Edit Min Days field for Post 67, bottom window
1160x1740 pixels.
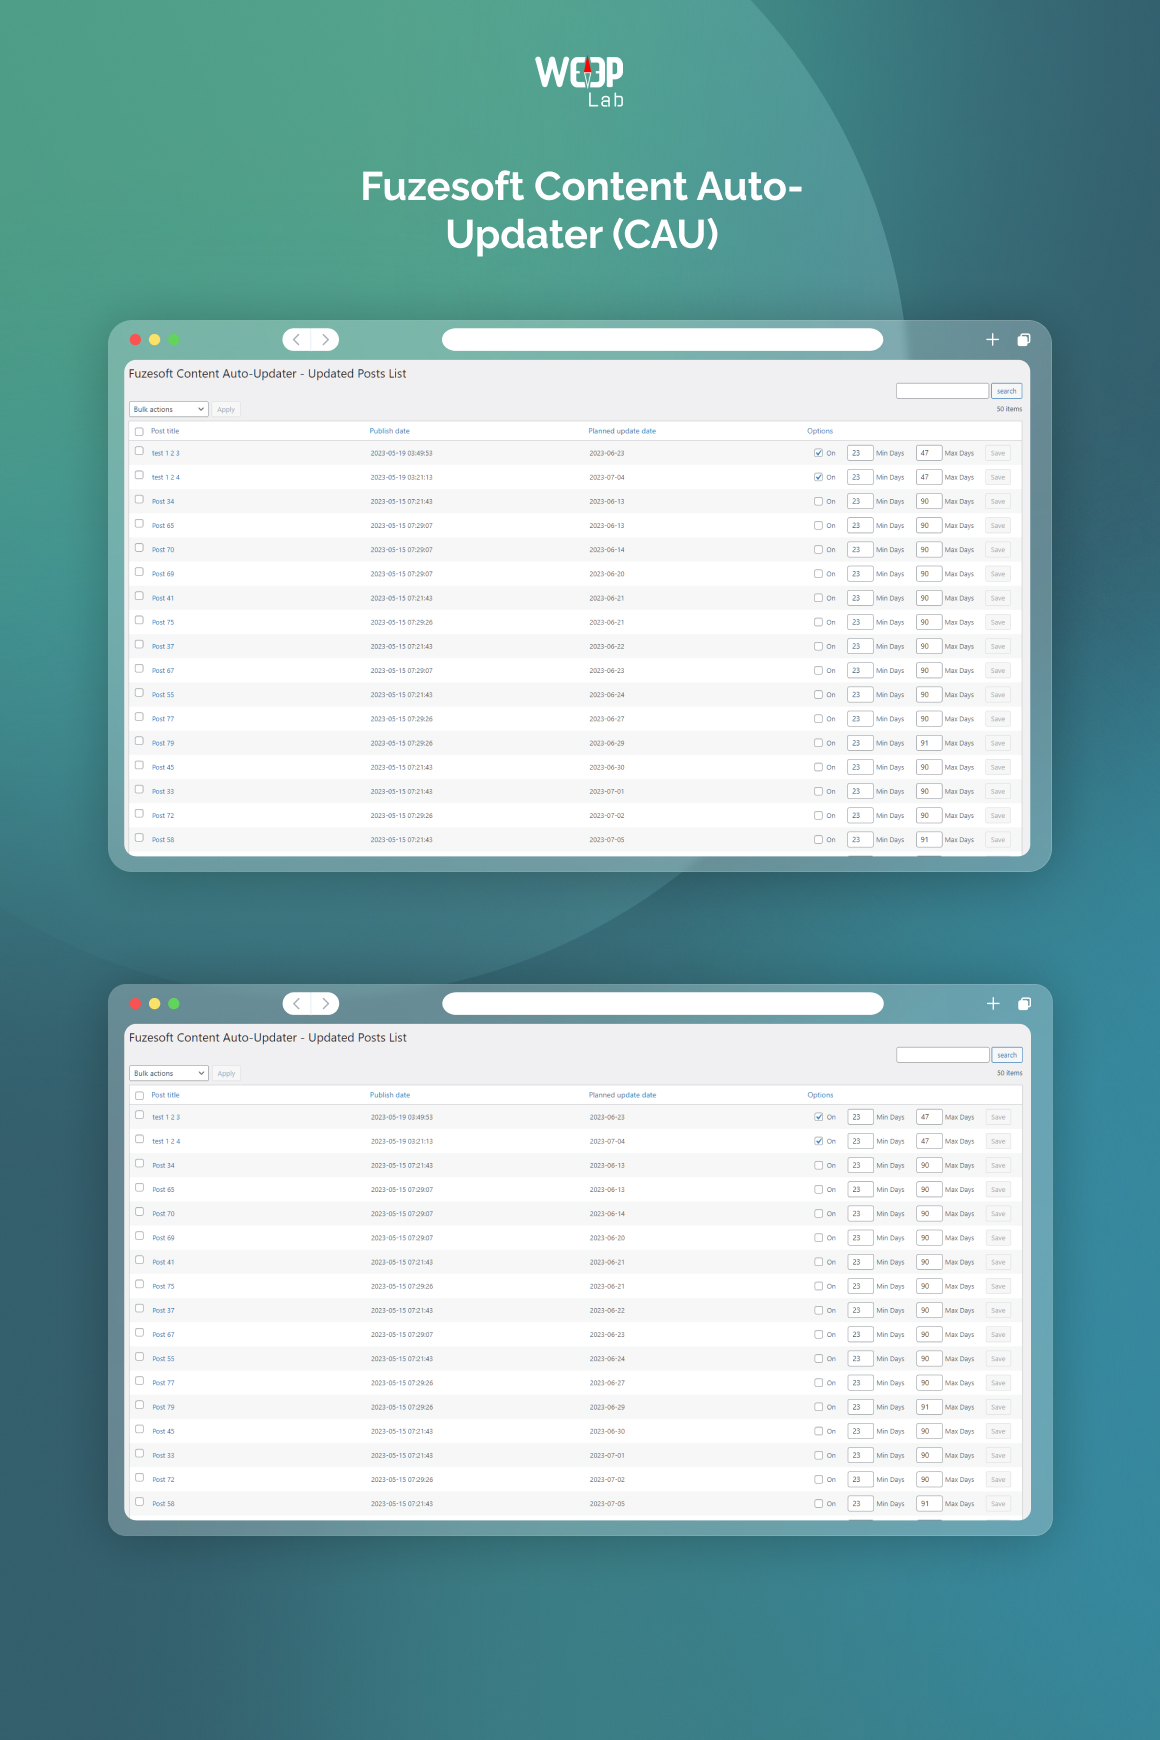(860, 1335)
